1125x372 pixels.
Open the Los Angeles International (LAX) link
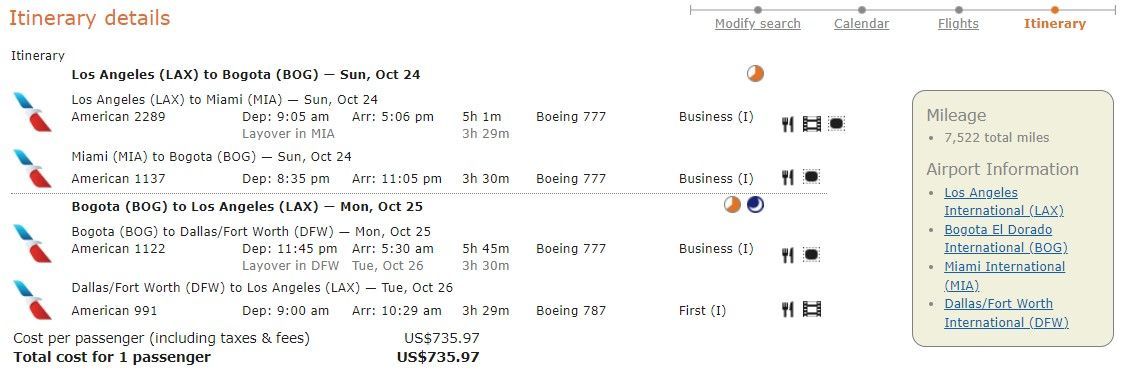(1004, 202)
